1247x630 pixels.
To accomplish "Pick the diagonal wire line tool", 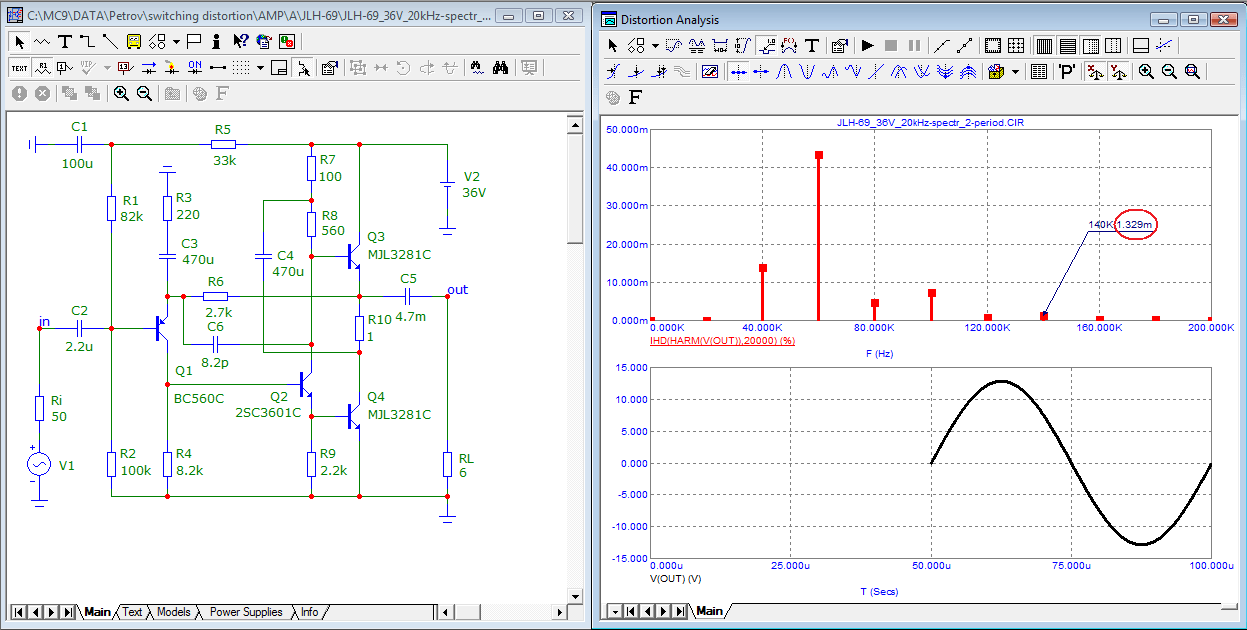I will (110, 42).
